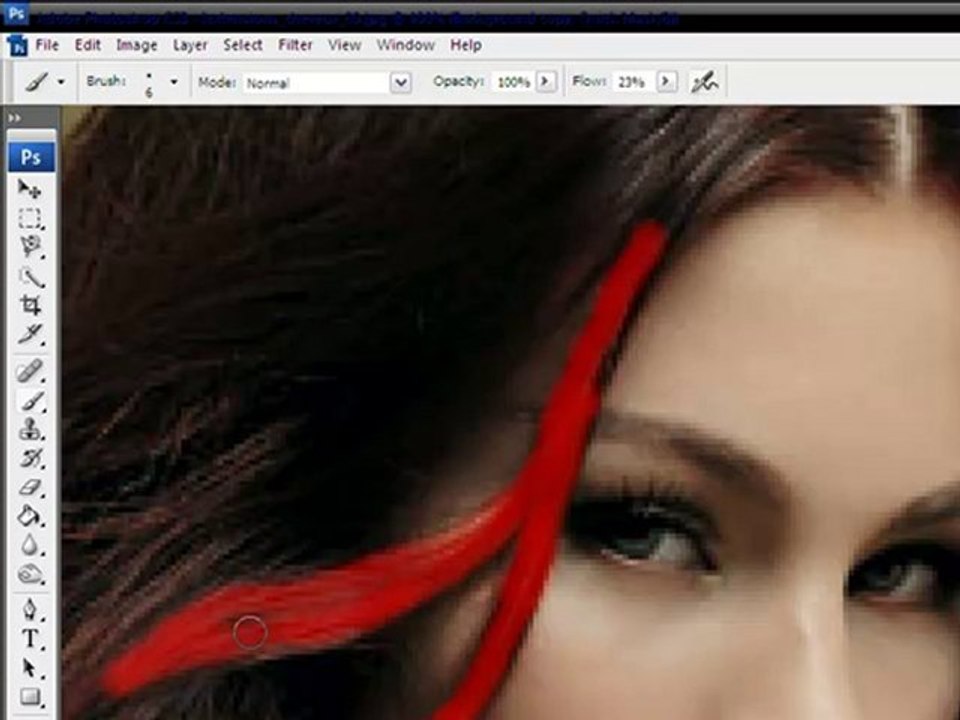Select the Clone Stamp tool

tap(29, 429)
